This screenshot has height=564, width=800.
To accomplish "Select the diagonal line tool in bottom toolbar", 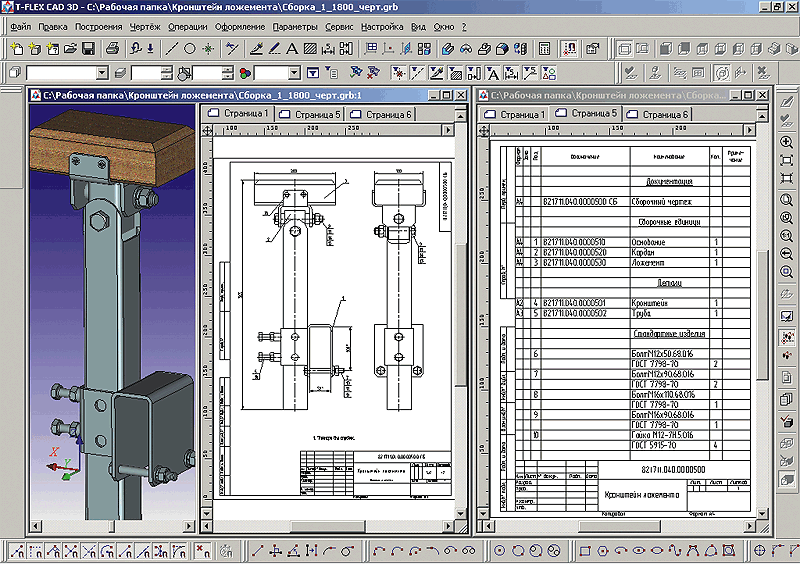I will 257,551.
